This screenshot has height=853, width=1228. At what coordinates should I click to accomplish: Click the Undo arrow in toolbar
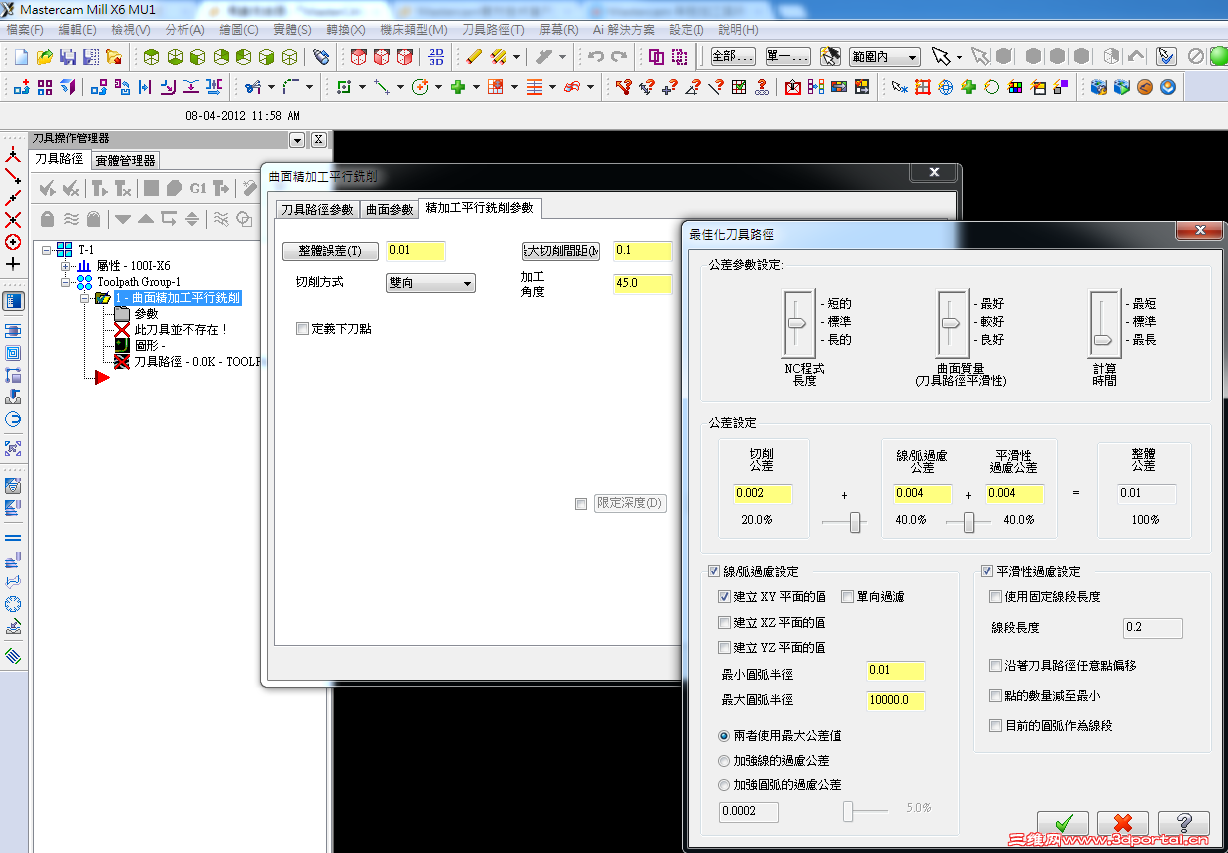coord(596,57)
